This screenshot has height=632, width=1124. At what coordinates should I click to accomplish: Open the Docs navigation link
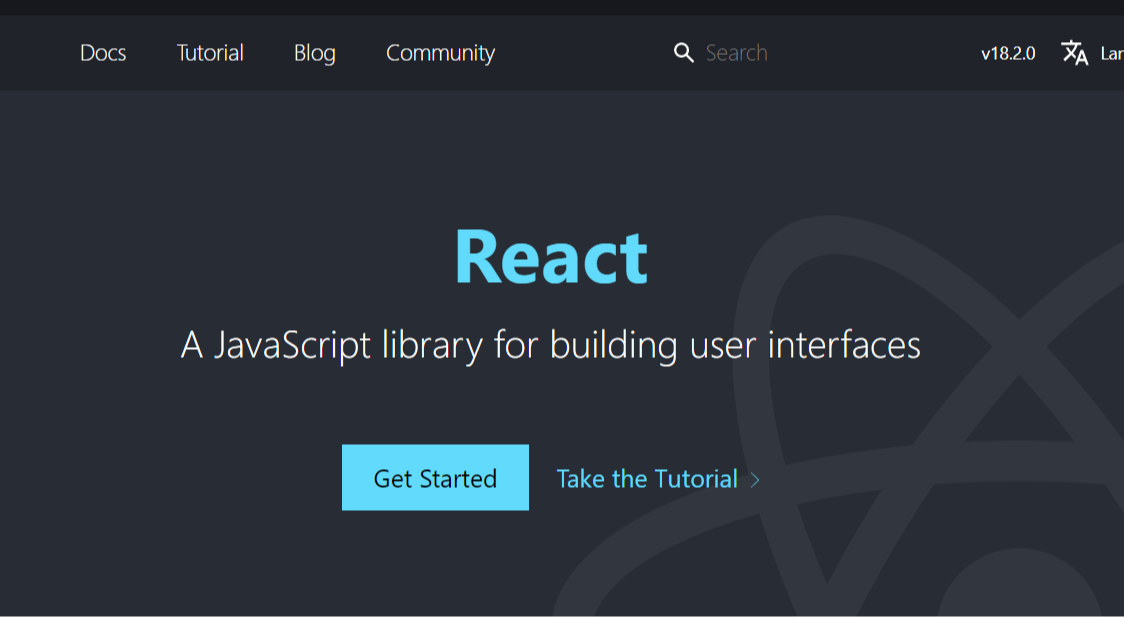point(103,53)
